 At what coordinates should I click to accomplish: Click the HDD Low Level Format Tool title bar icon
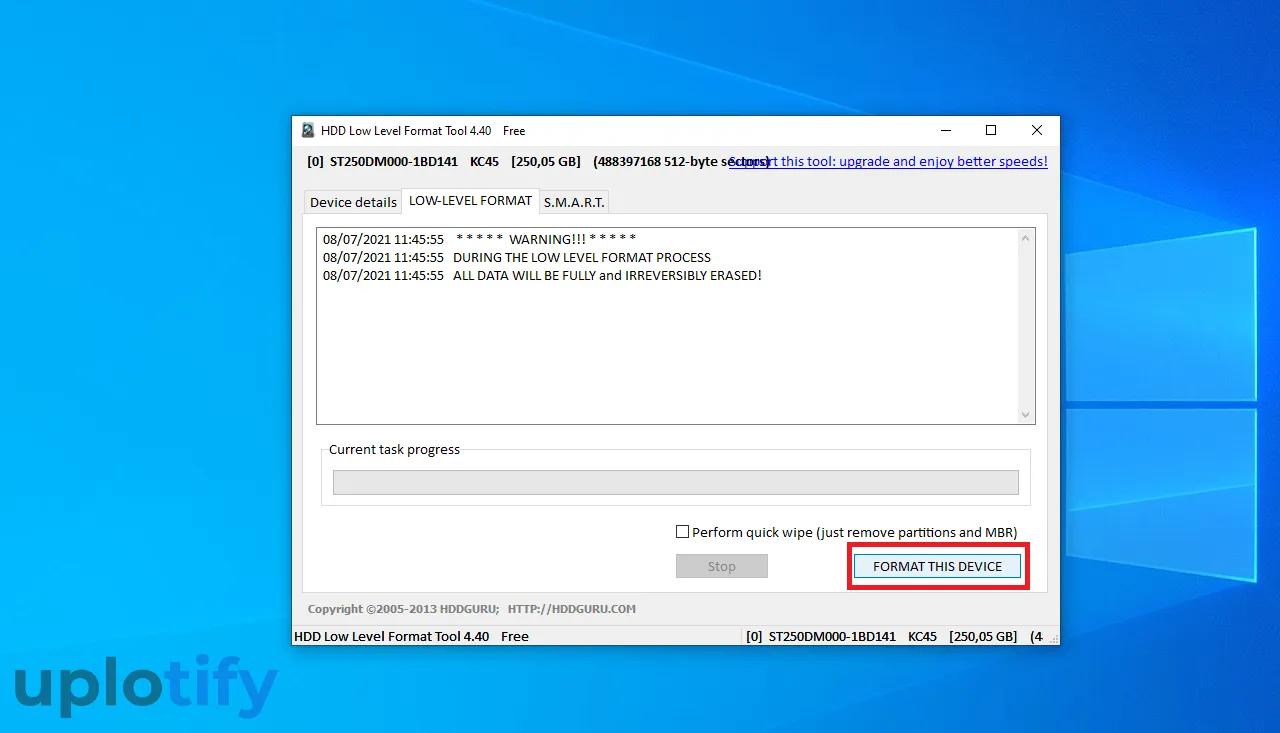(x=308, y=130)
